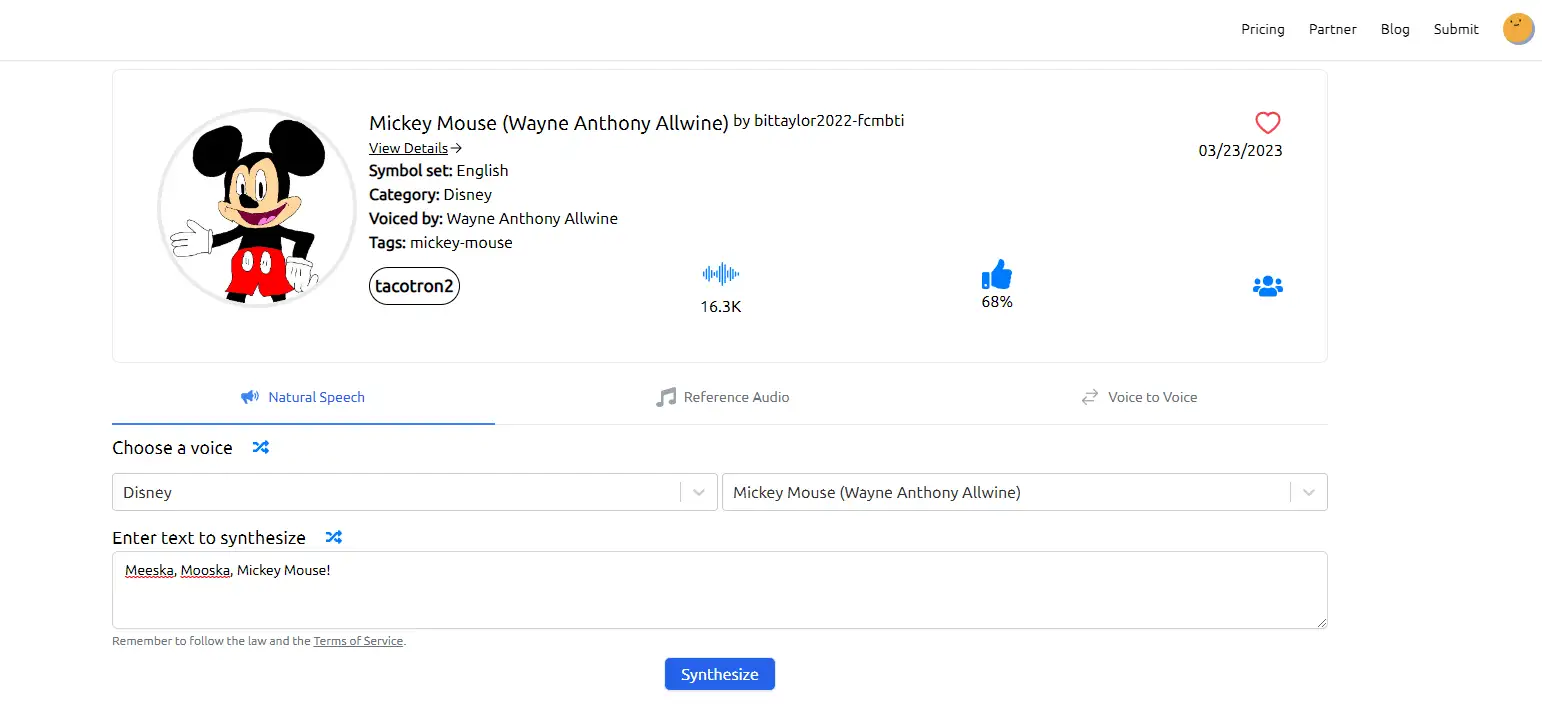1542x706 pixels.
Task: Click the 03/23/2023 date text
Action: pyautogui.click(x=1240, y=151)
